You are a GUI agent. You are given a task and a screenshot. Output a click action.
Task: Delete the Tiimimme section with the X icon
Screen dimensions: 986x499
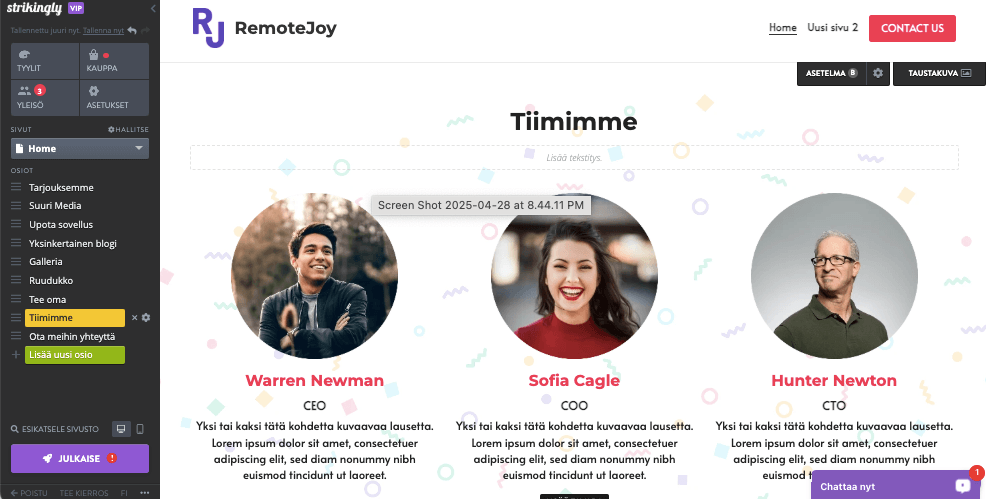[x=135, y=318]
